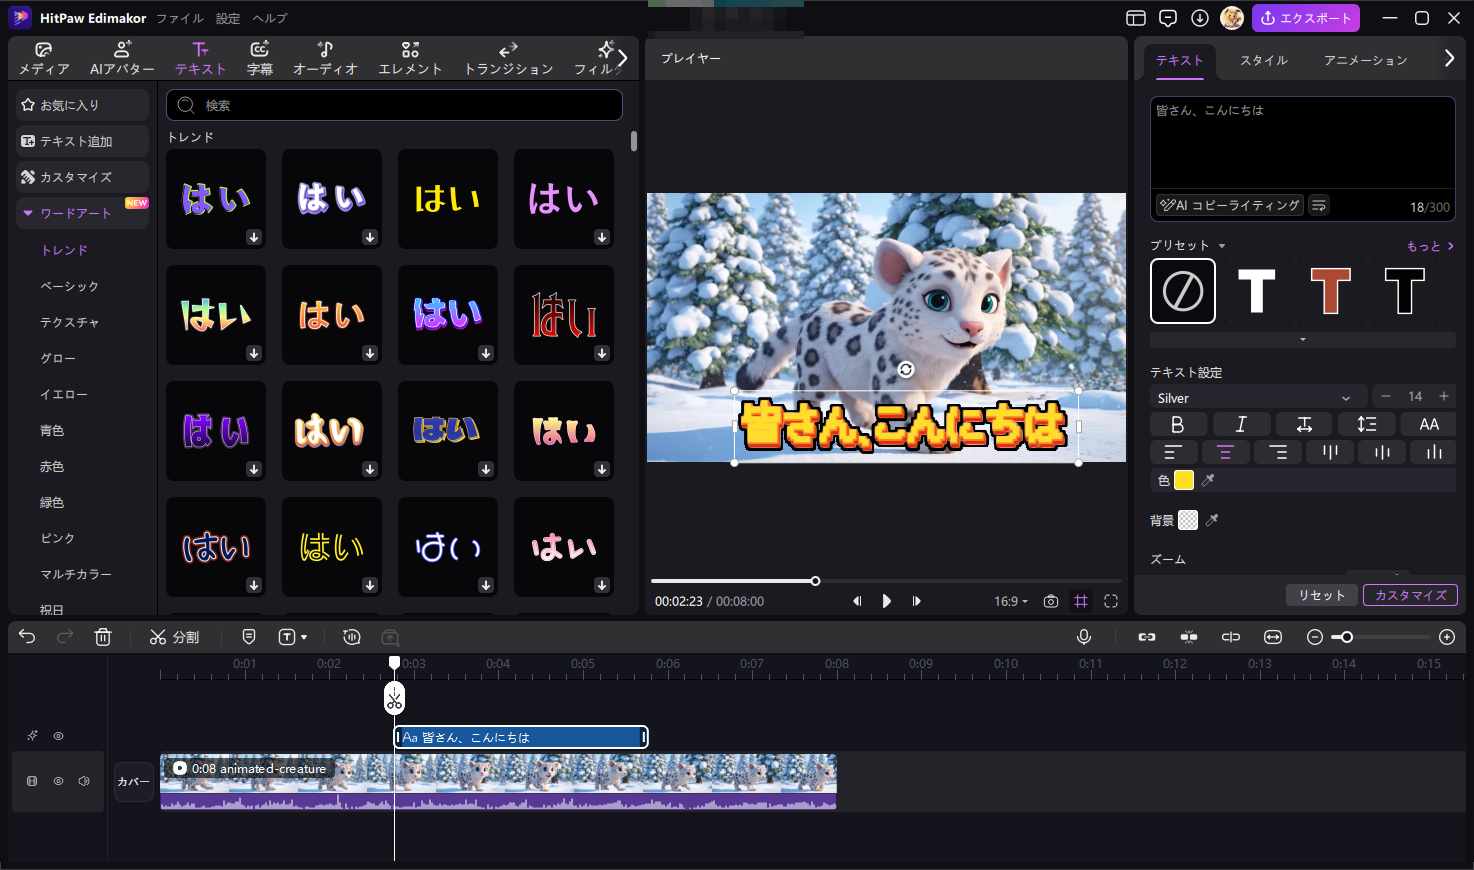Click テキスト追加 add text
Image resolution: width=1474 pixels, height=870 pixels.
tap(83, 141)
